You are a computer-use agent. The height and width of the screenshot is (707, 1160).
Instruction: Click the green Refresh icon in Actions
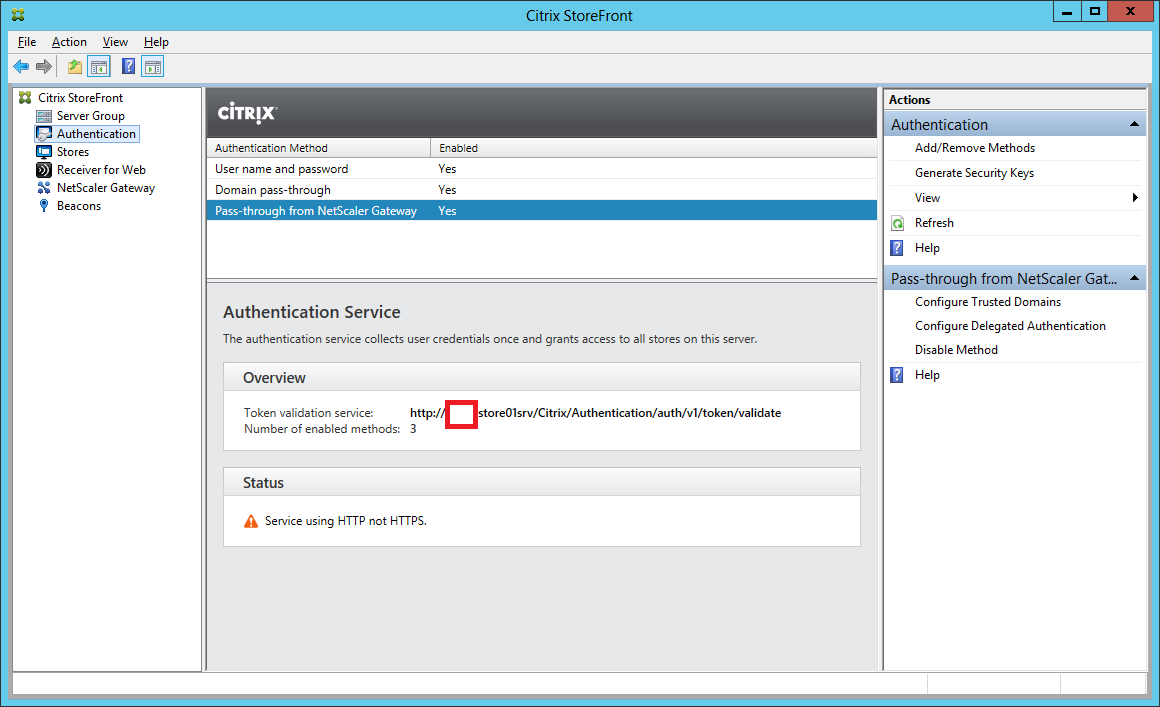(x=897, y=223)
